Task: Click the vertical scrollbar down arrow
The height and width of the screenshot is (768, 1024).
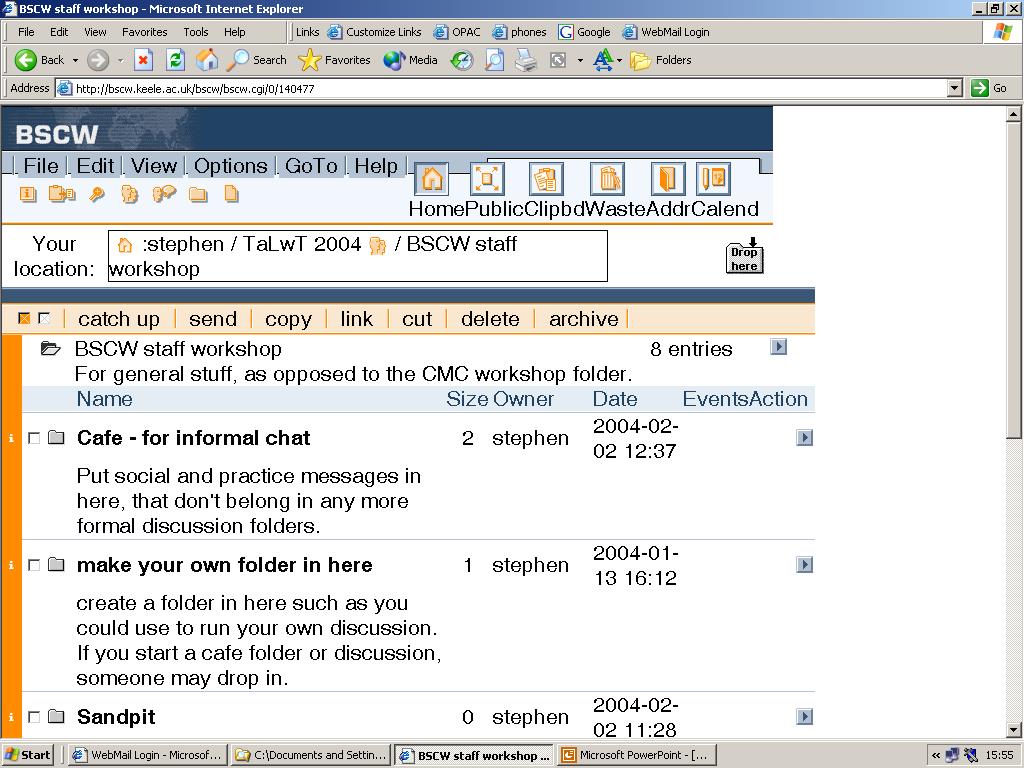Action: 1014,730
